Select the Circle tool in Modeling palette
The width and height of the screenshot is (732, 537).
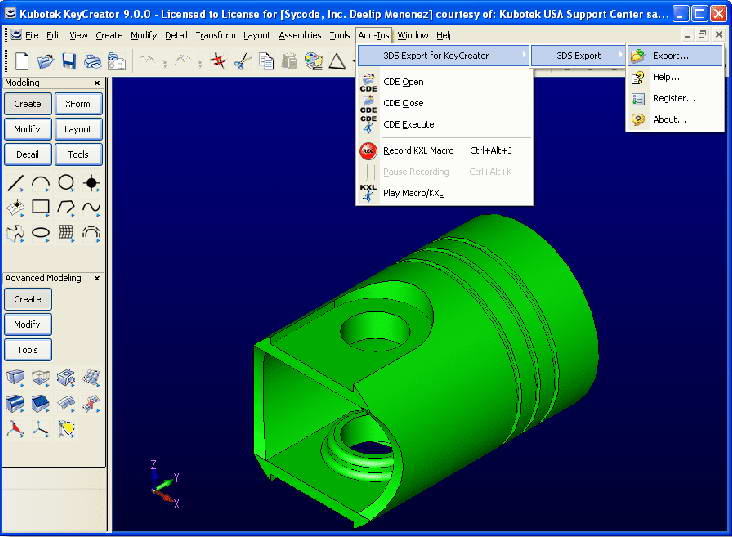(x=66, y=183)
